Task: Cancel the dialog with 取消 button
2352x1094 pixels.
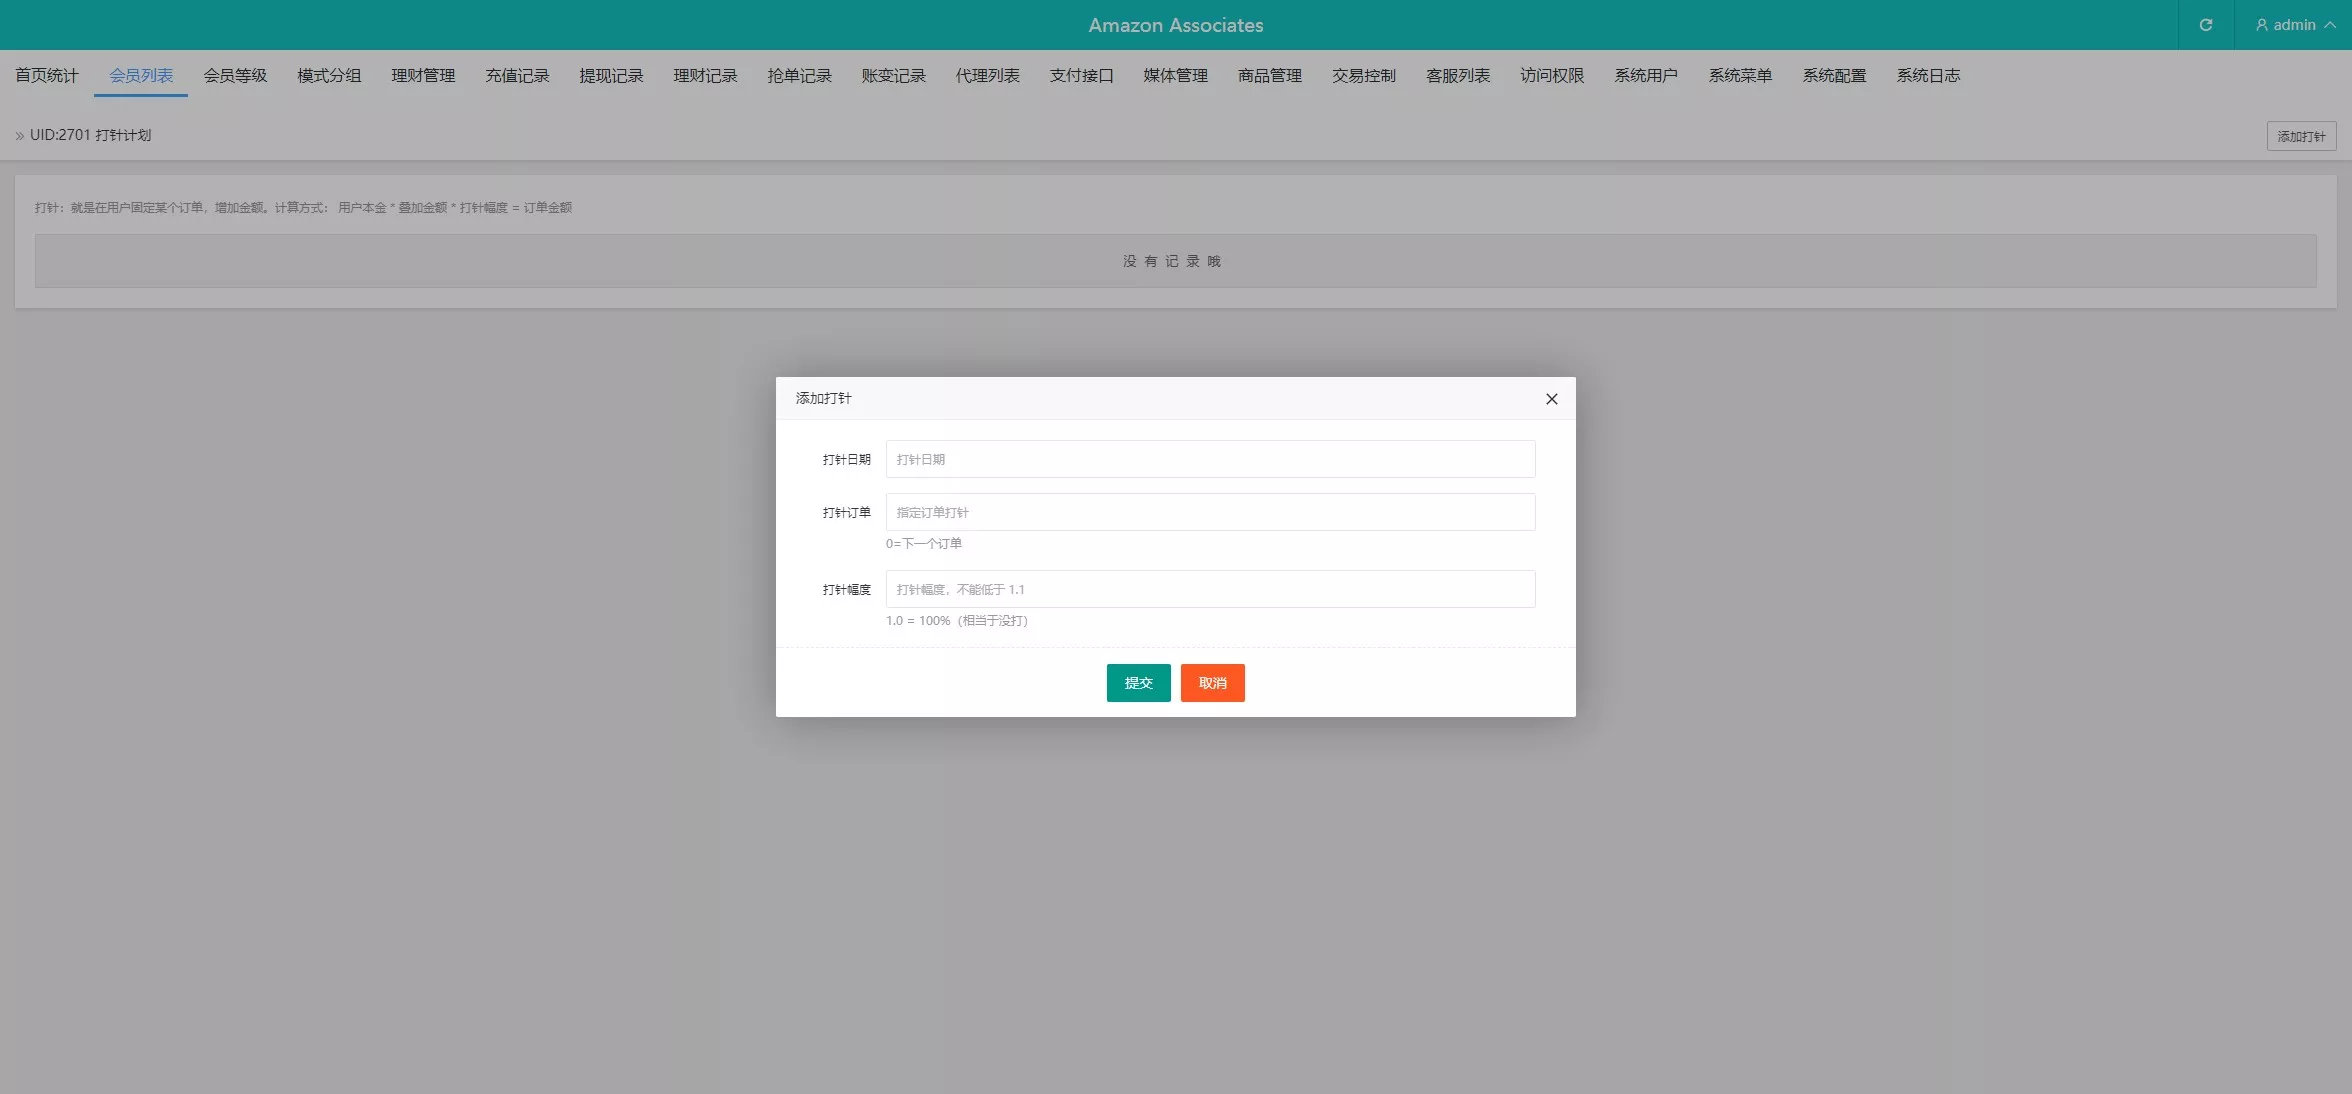Action: pos(1212,683)
